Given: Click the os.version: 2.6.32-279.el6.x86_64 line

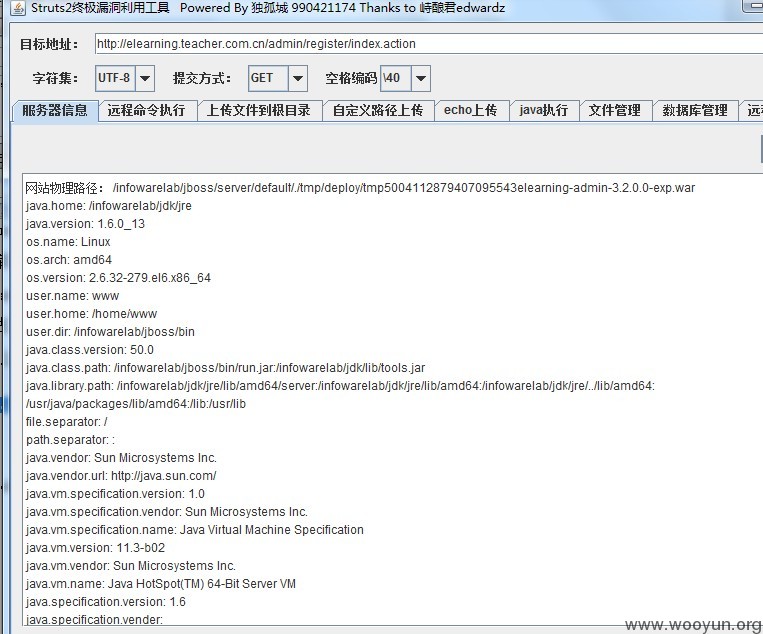Looking at the screenshot, I should pyautogui.click(x=118, y=278).
